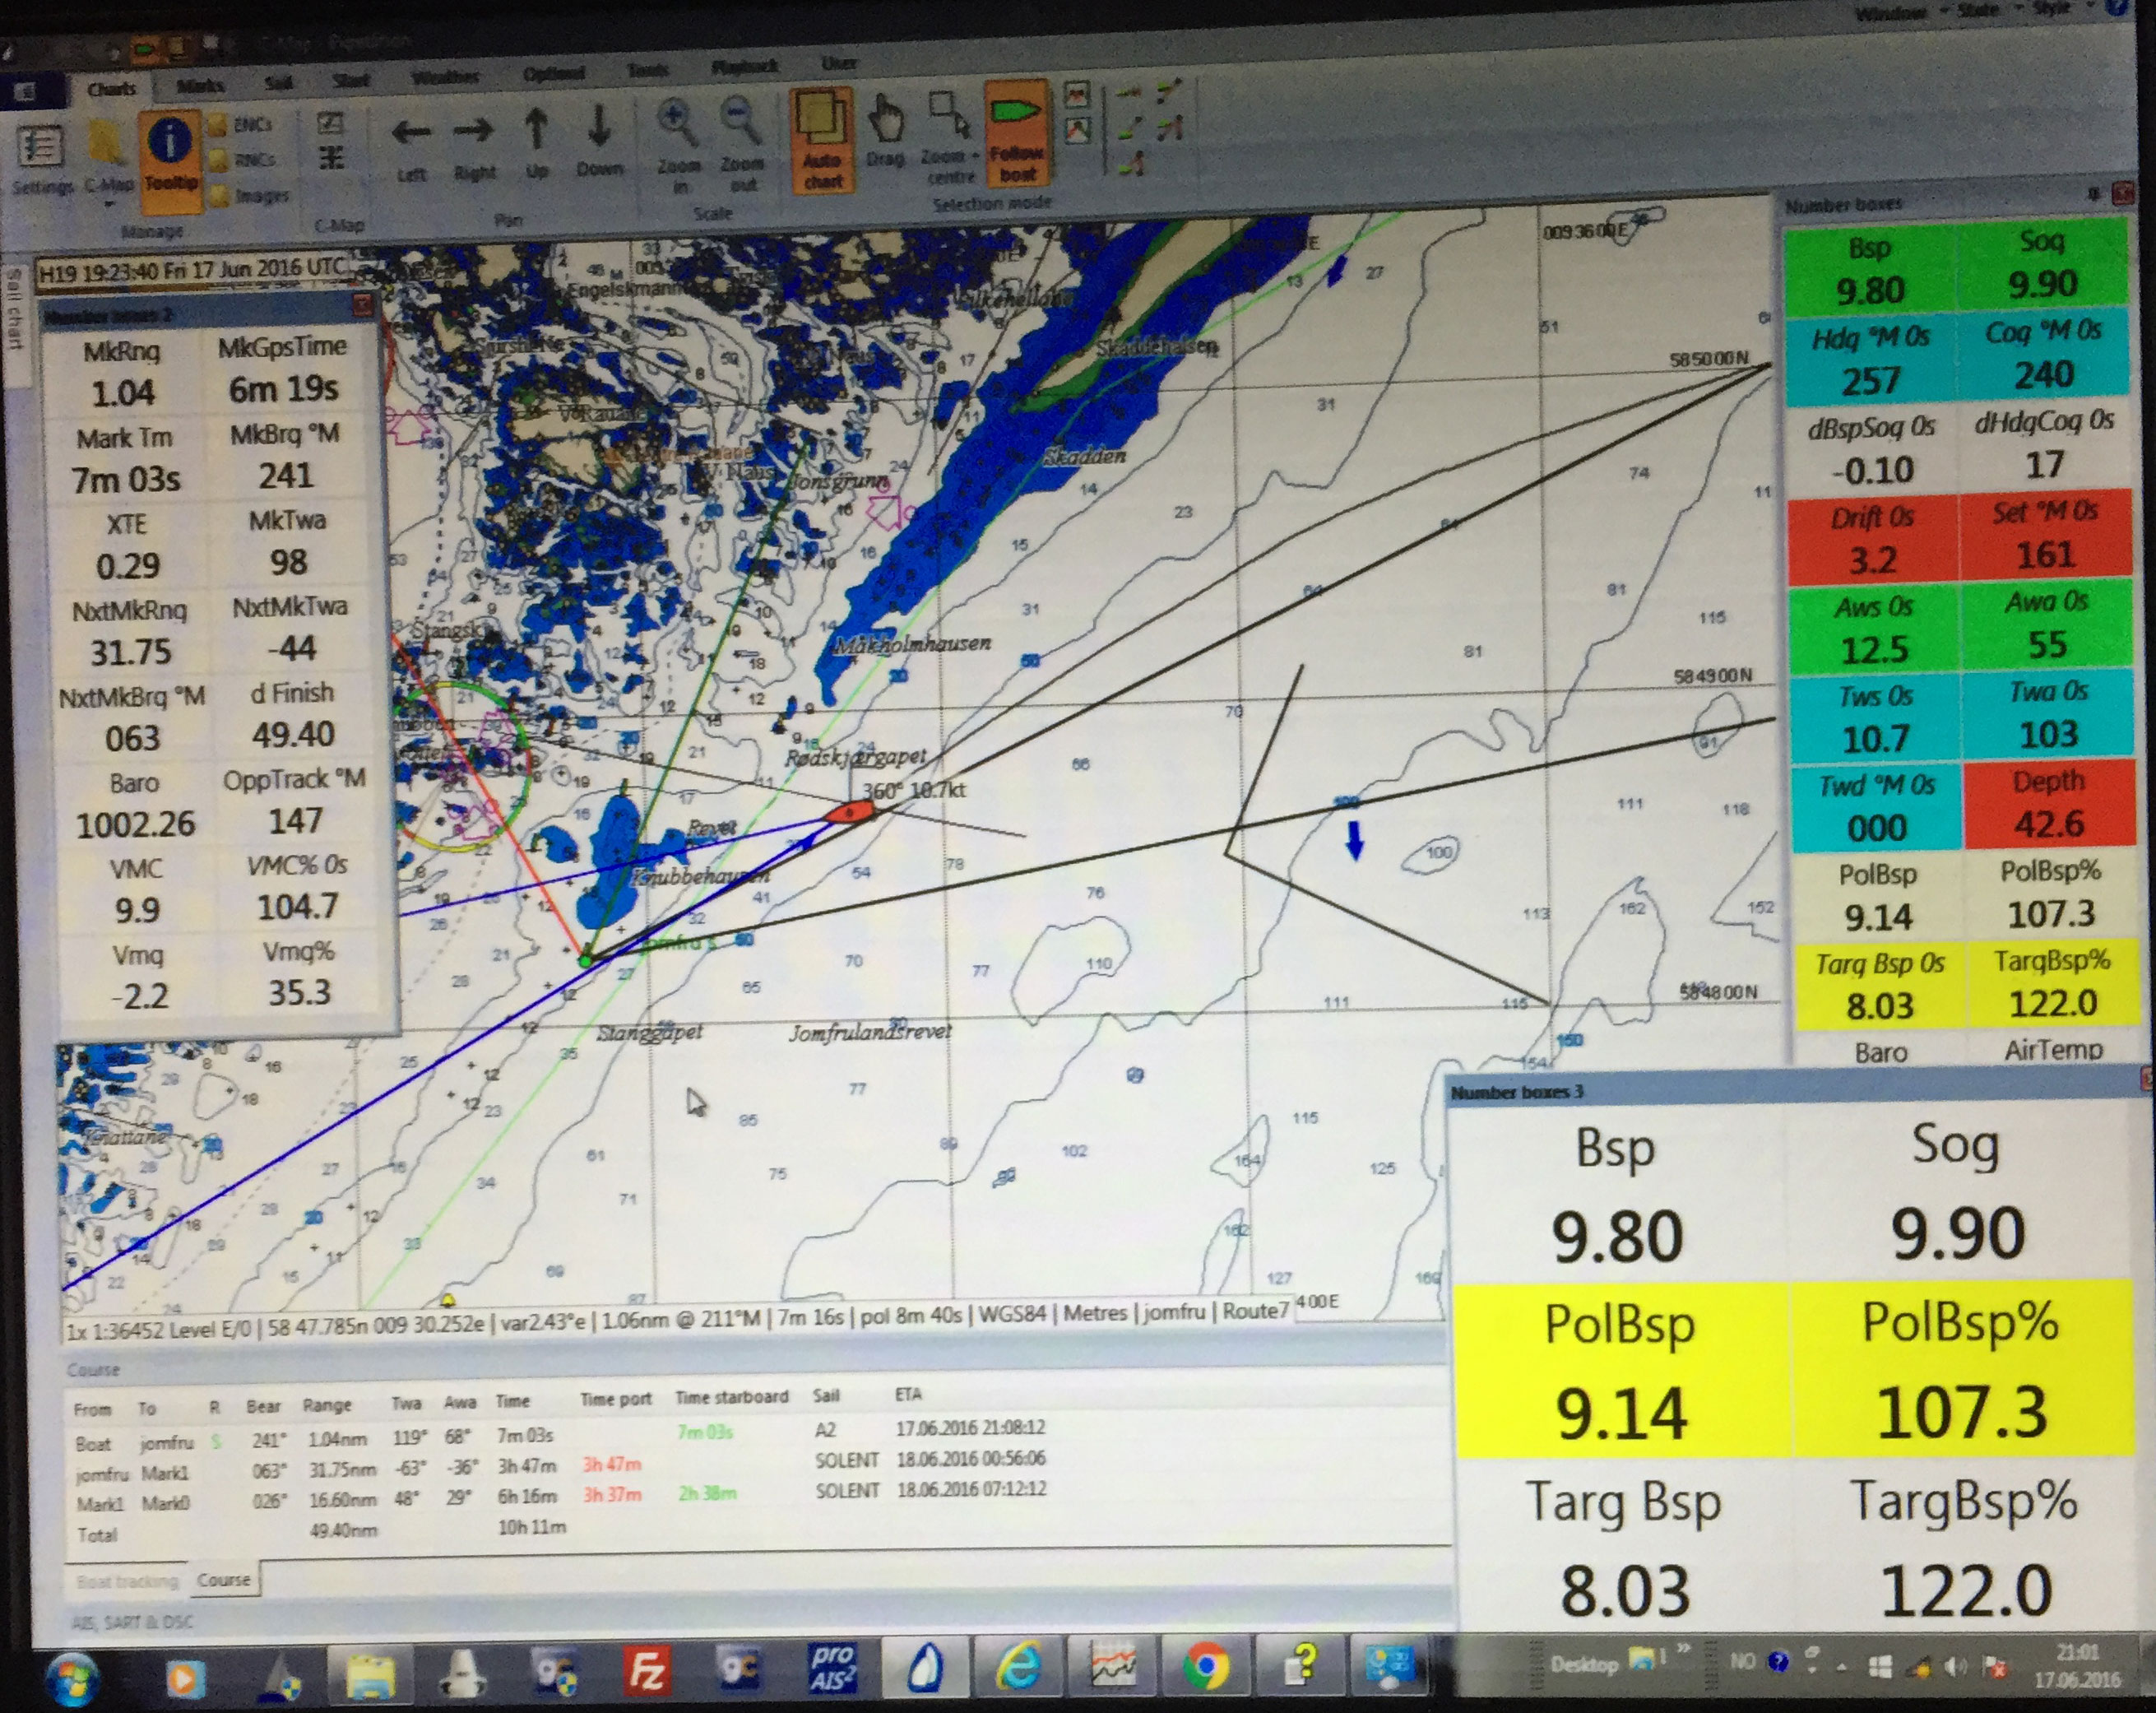2156x1713 pixels.
Task: Select the Course tab at bottom
Action: pos(224,1579)
